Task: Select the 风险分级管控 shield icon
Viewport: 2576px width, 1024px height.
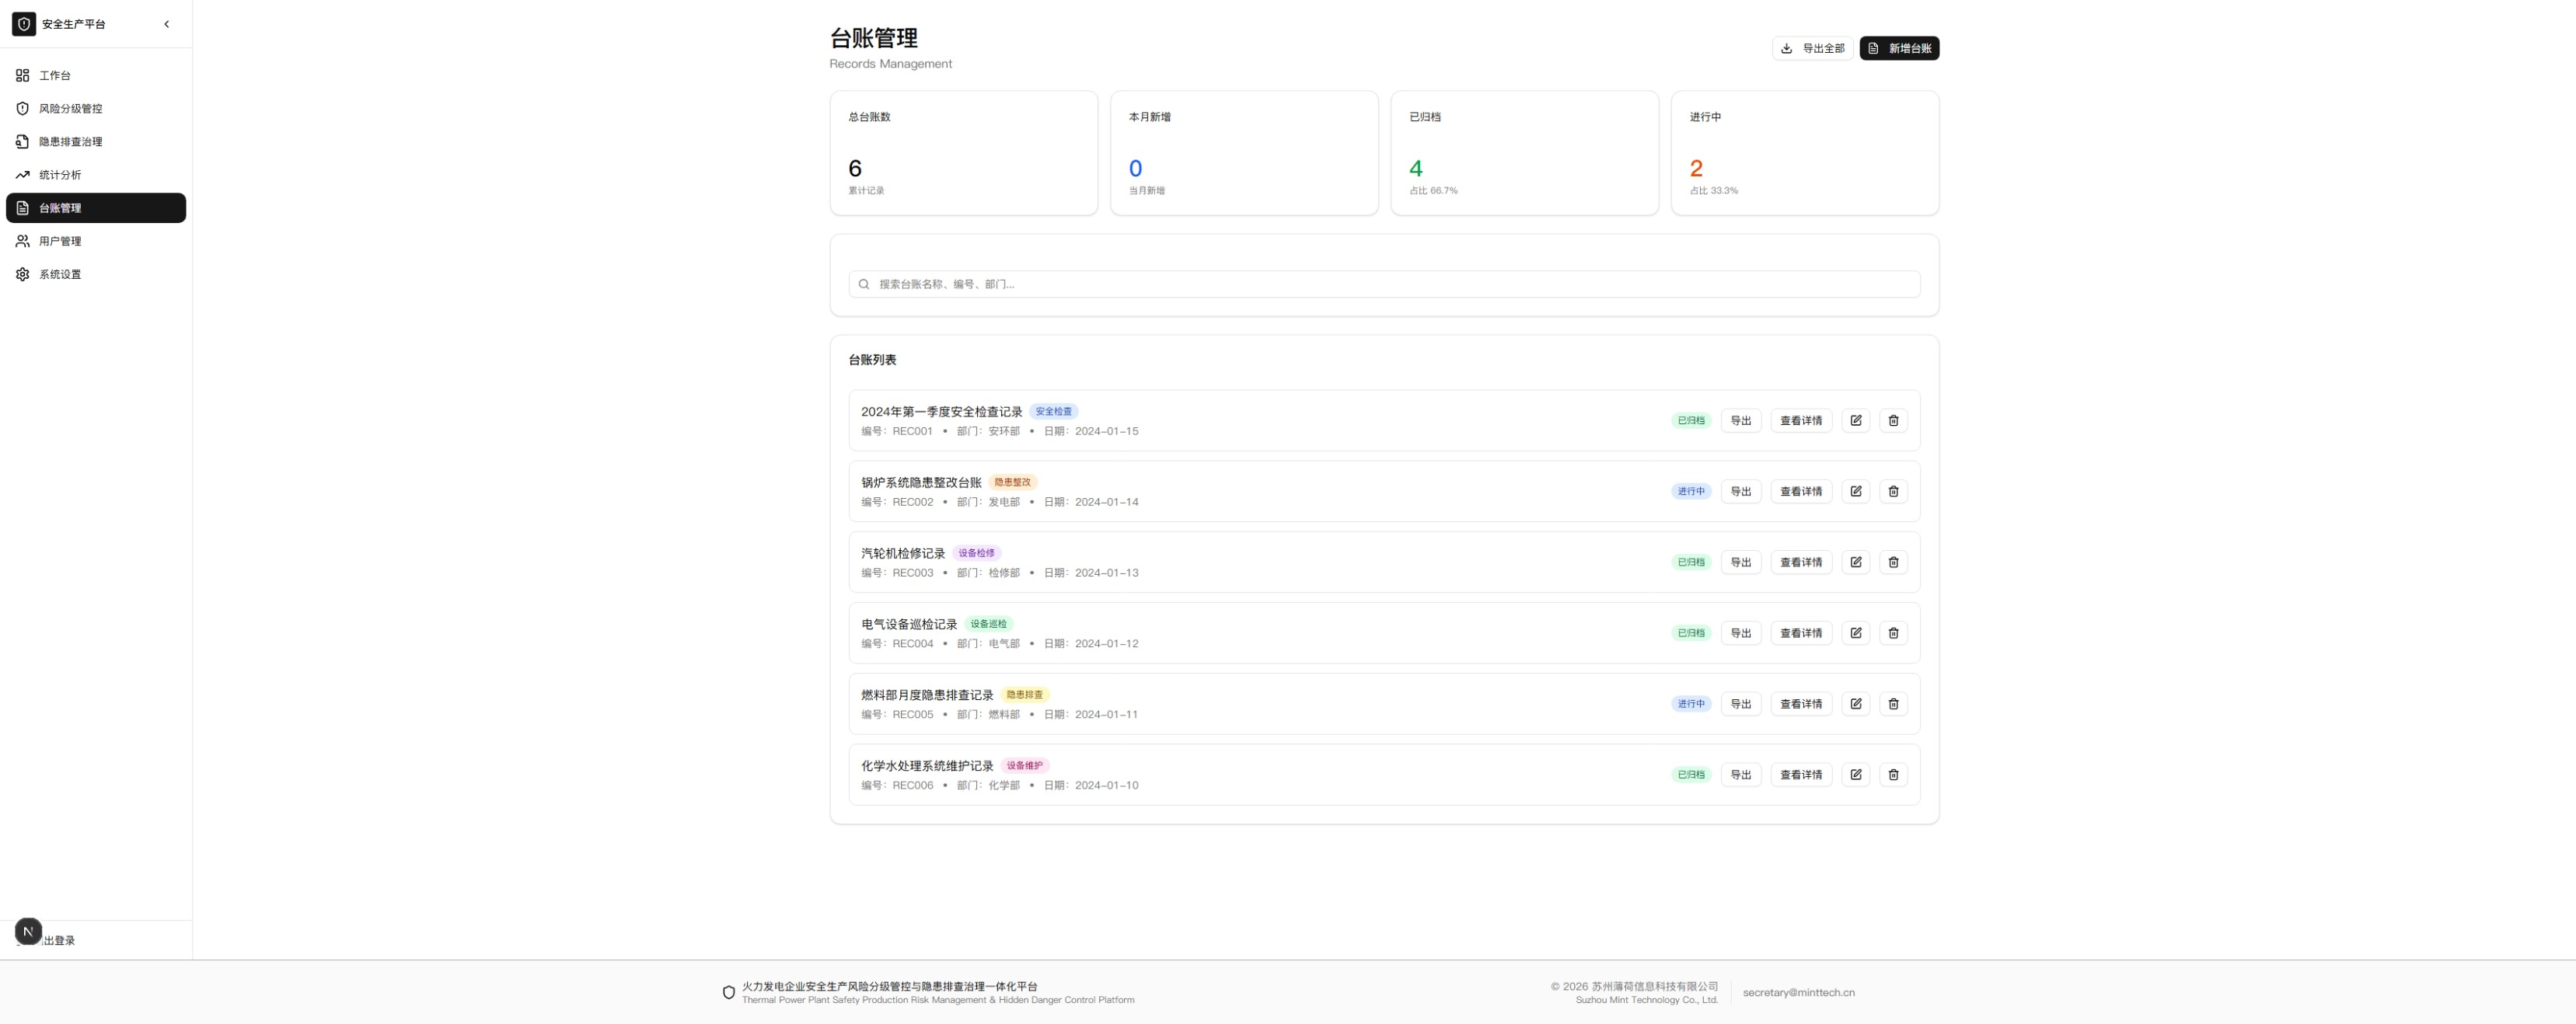Action: point(22,108)
